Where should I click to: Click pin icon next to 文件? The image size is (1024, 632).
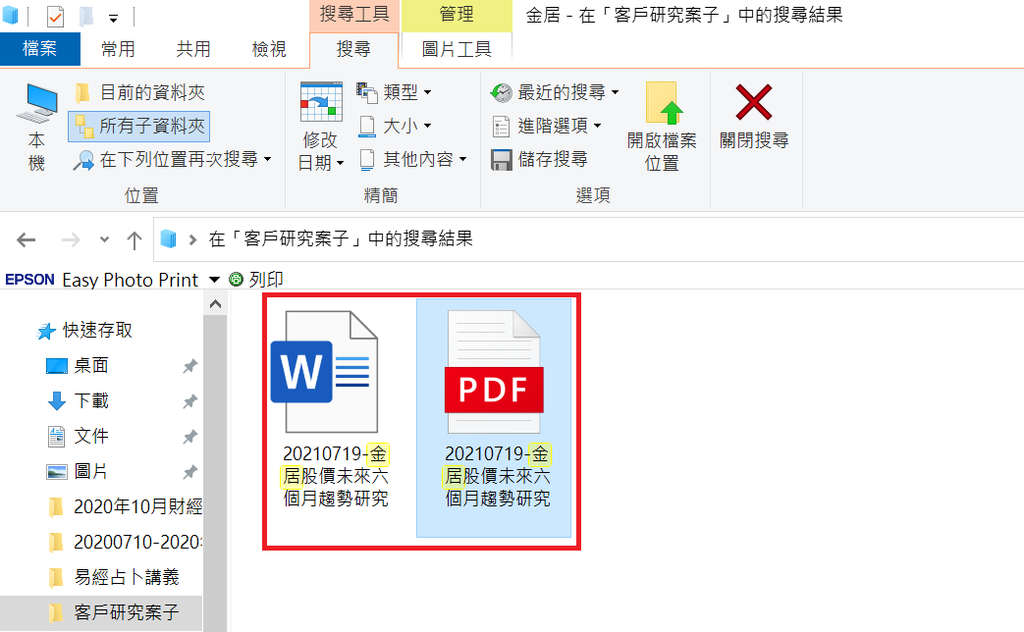(x=190, y=437)
